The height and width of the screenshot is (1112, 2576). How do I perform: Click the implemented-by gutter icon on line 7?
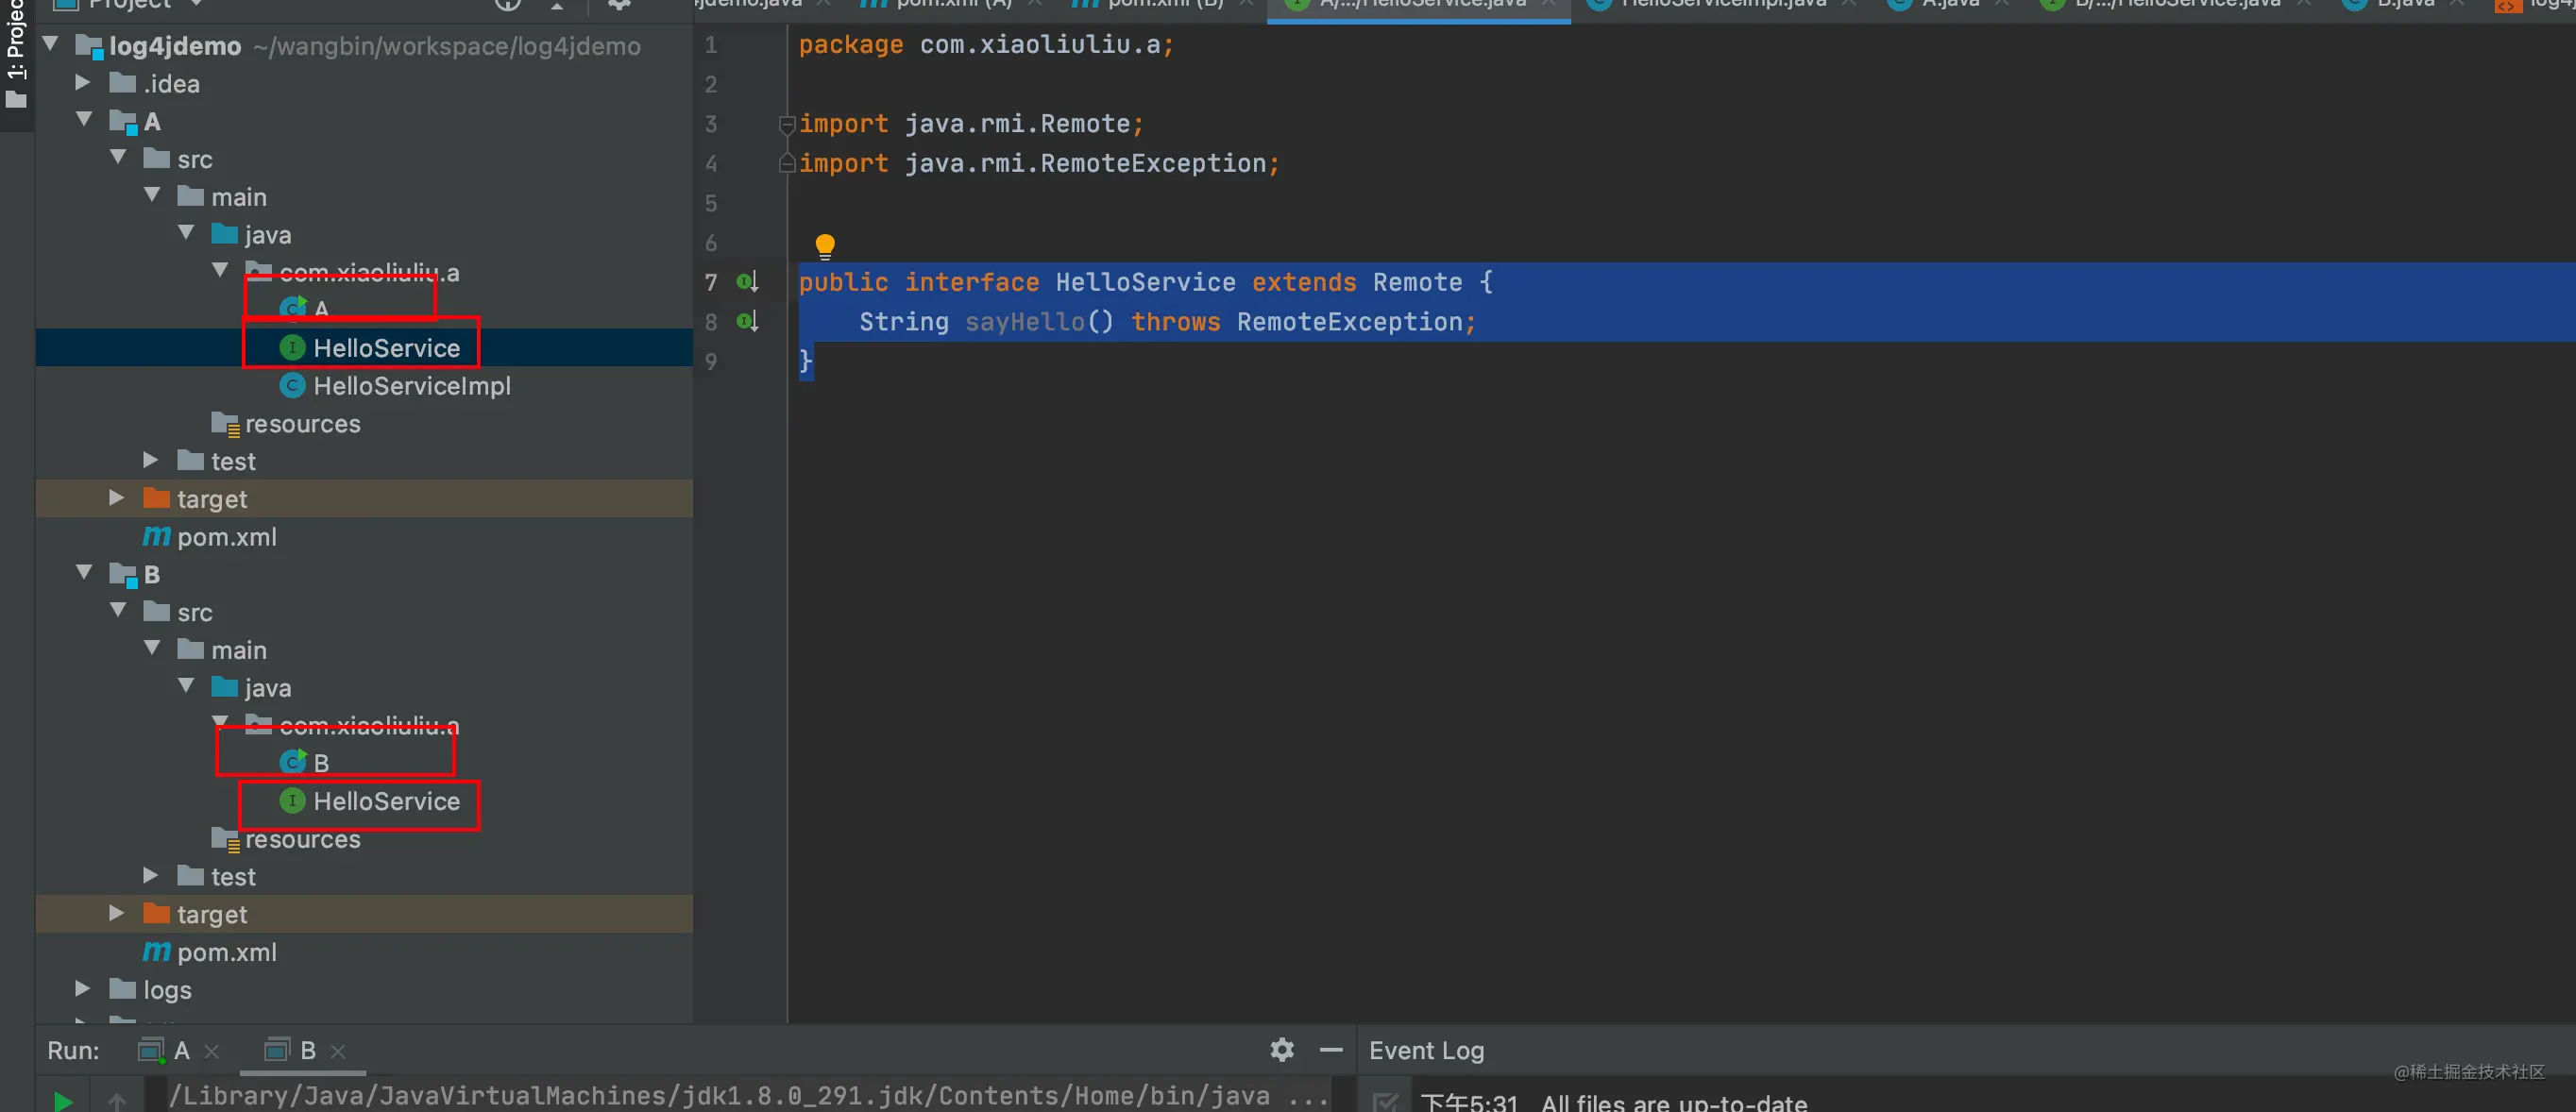747,282
